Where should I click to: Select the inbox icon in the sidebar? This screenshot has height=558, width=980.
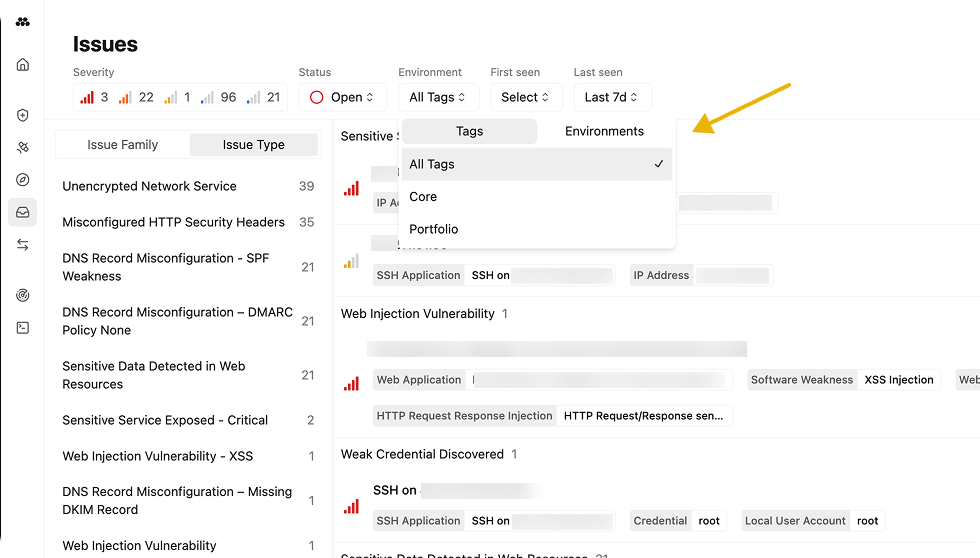coord(23,212)
